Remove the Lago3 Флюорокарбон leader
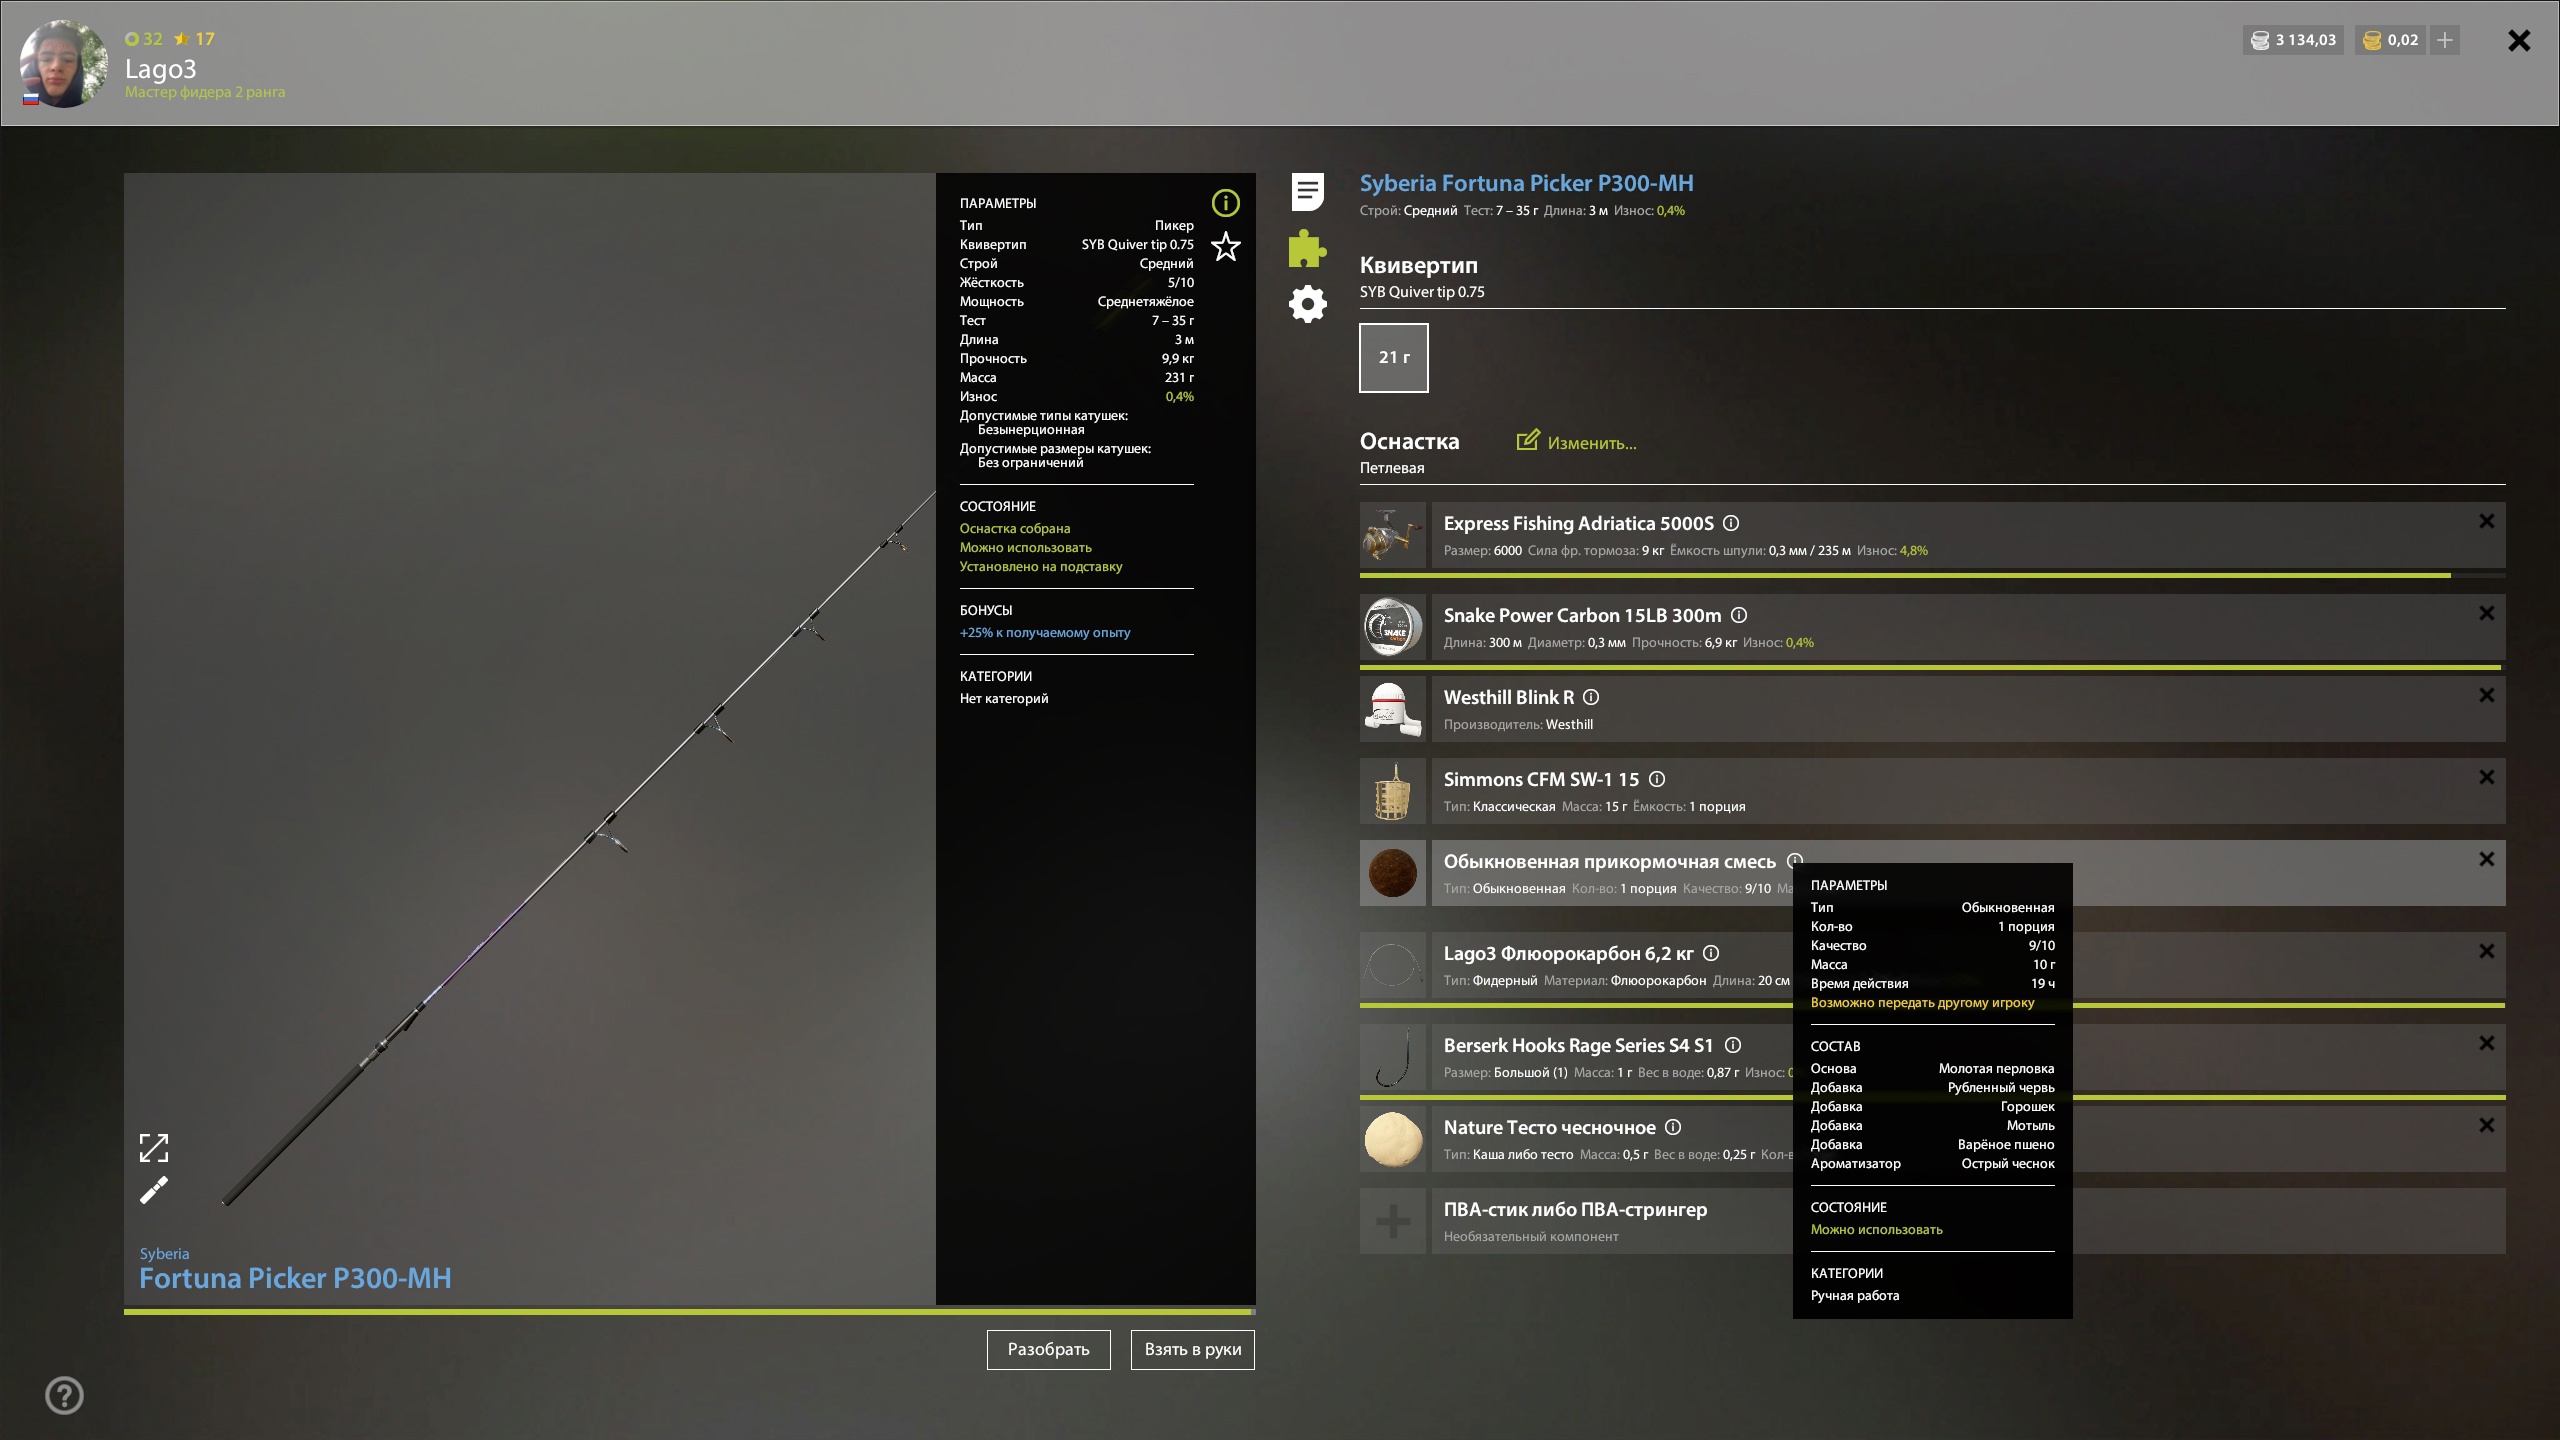 tap(2486, 951)
